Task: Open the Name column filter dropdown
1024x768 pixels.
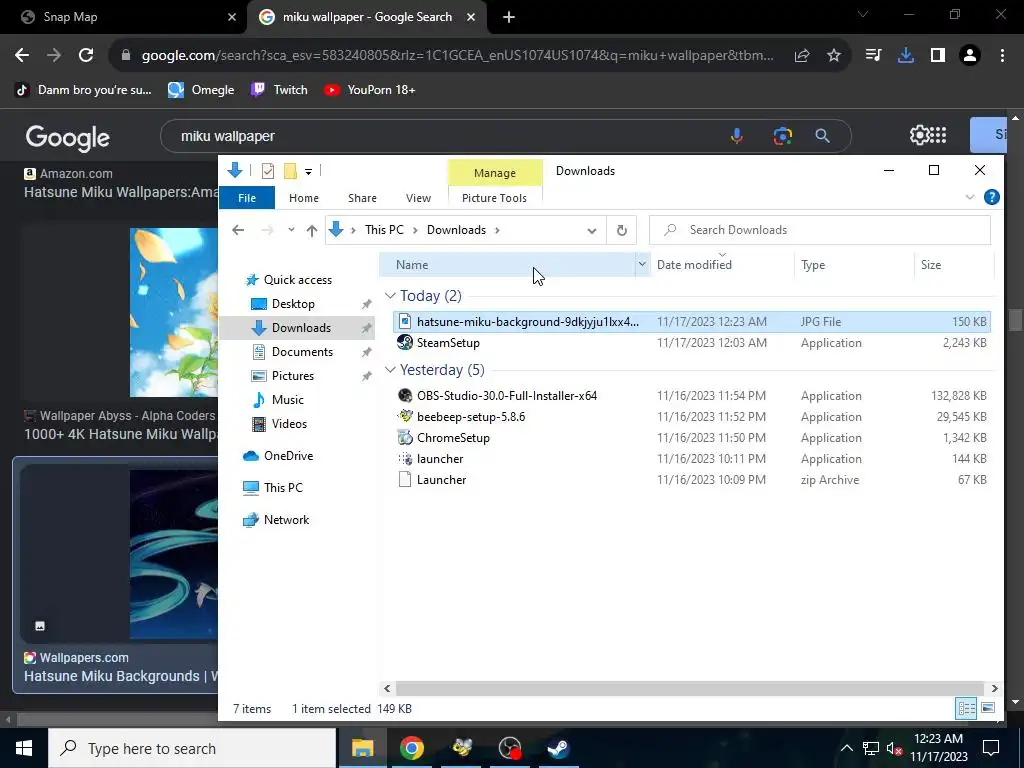Action: coord(642,264)
